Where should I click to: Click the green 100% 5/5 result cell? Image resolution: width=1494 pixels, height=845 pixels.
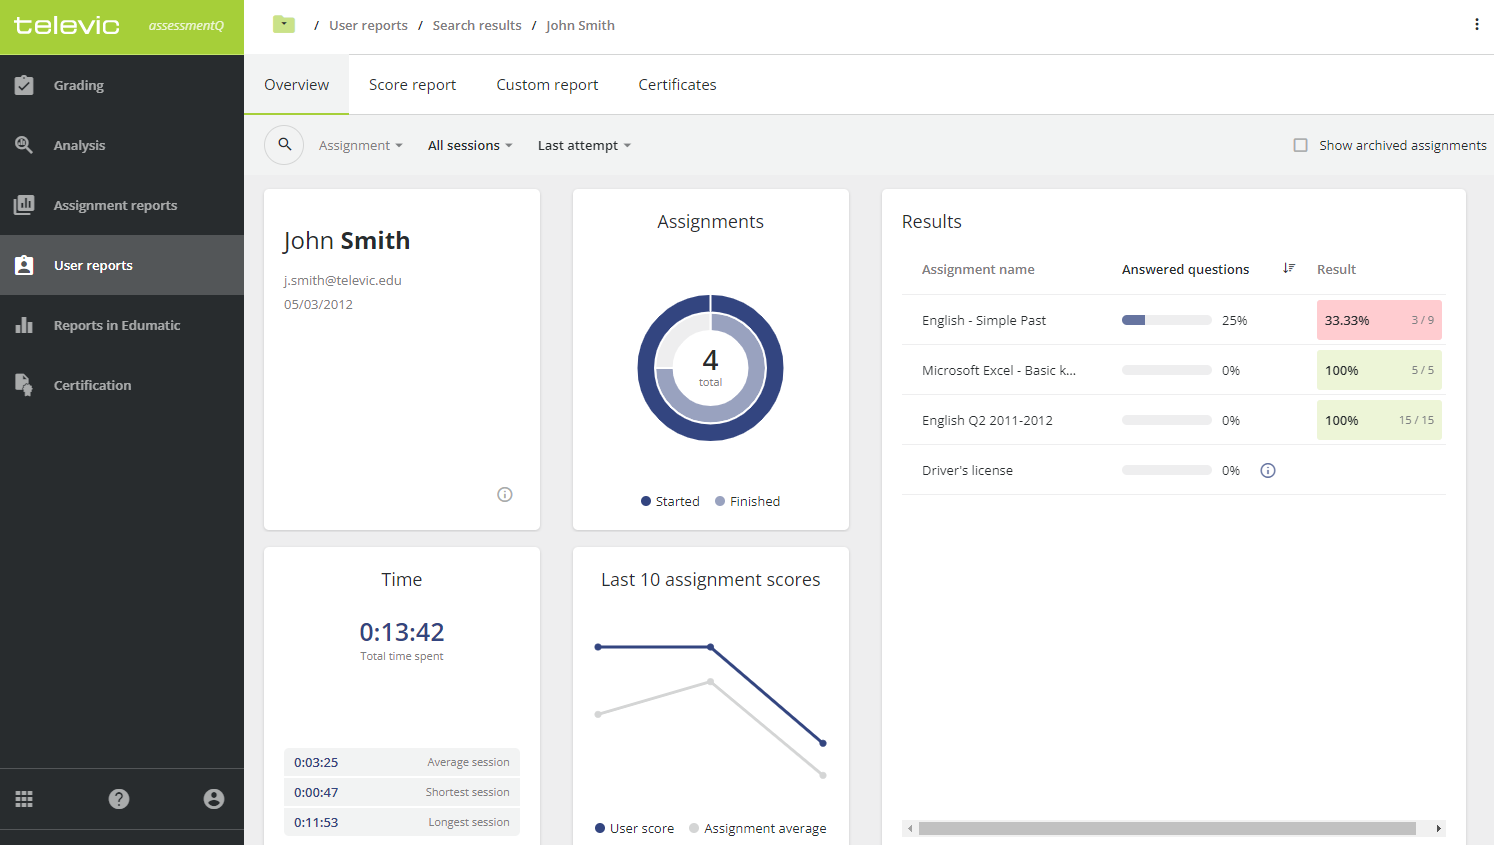pos(1379,370)
